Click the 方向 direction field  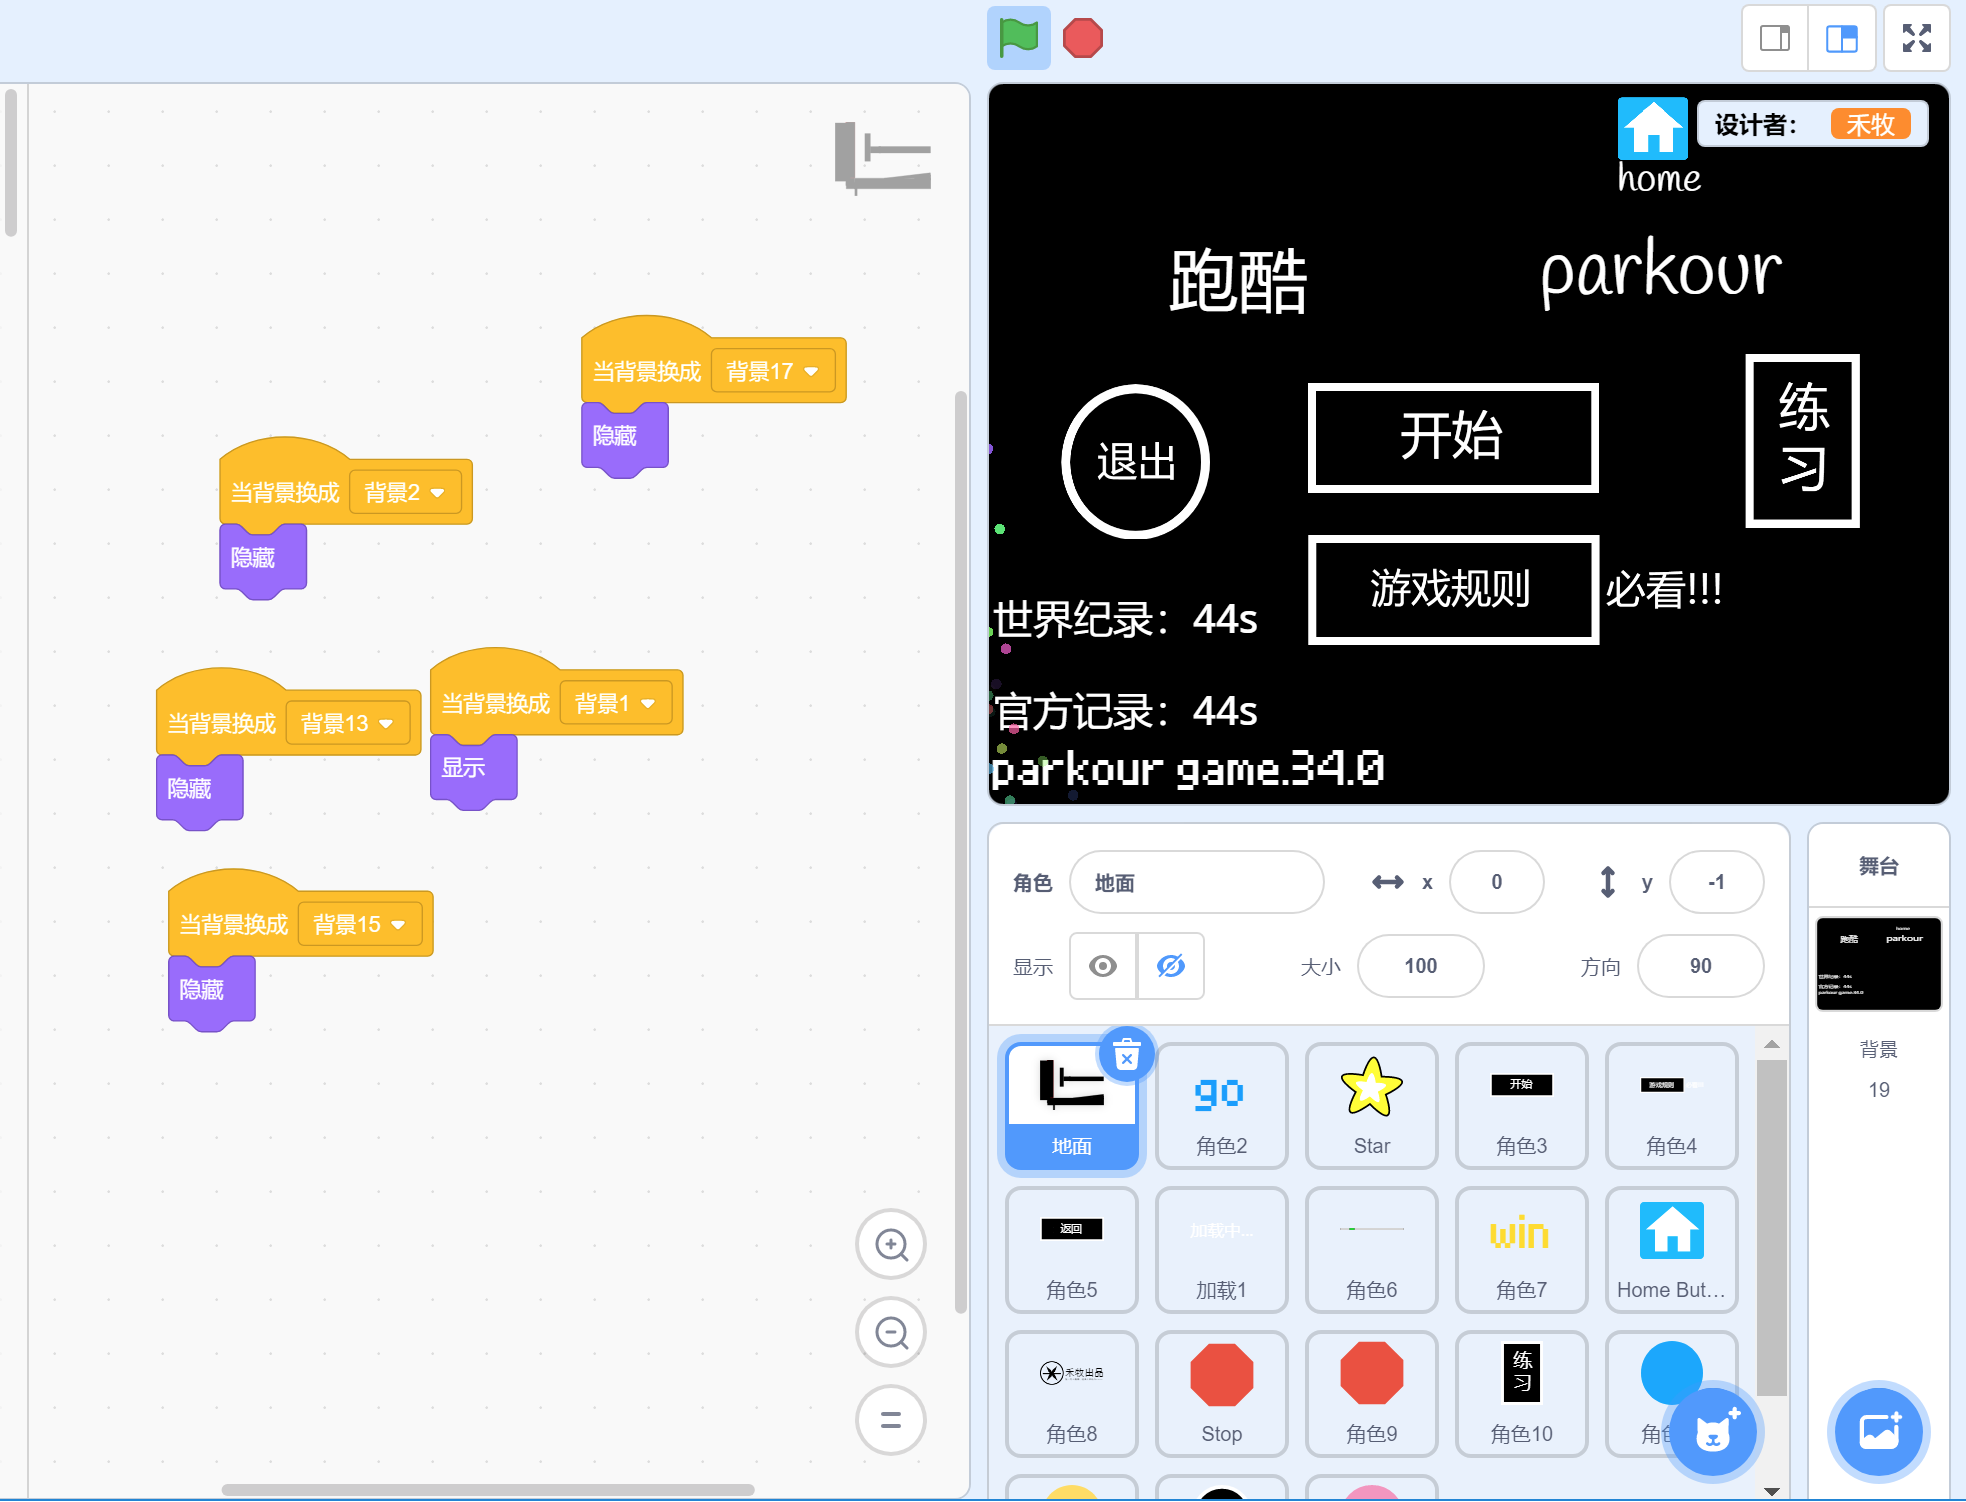pos(1700,966)
